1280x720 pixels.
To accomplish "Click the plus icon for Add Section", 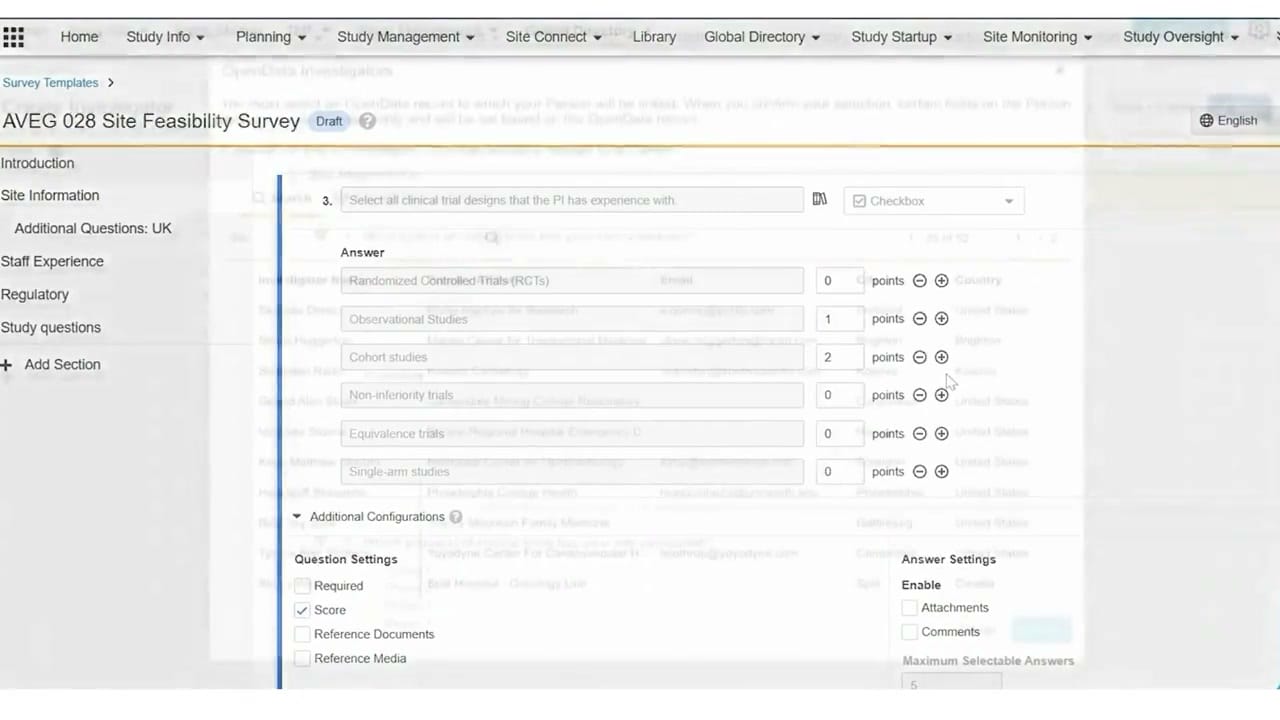I will point(7,365).
